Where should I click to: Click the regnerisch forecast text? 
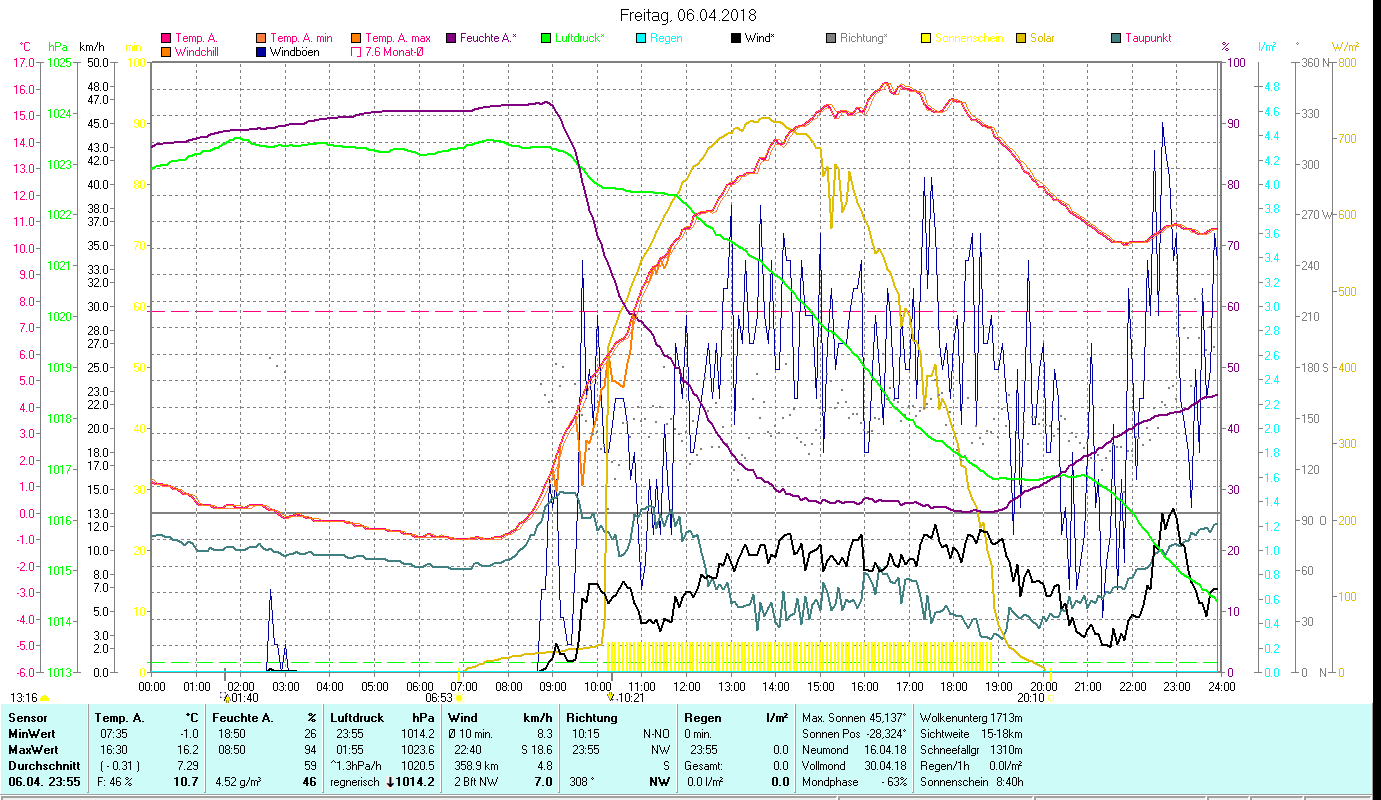tap(356, 782)
